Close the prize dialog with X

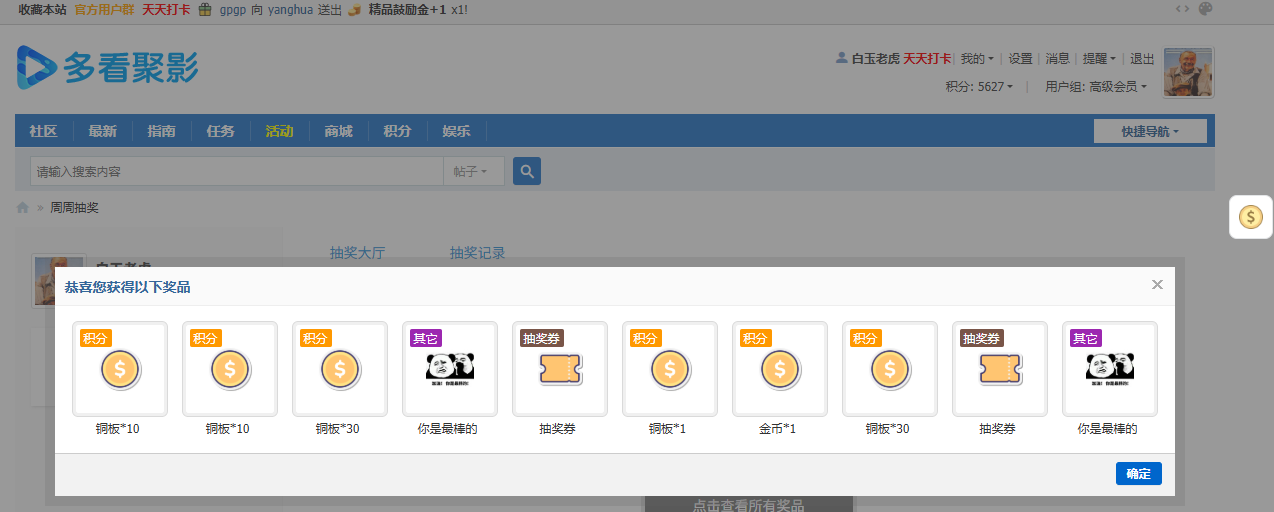tap(1157, 285)
